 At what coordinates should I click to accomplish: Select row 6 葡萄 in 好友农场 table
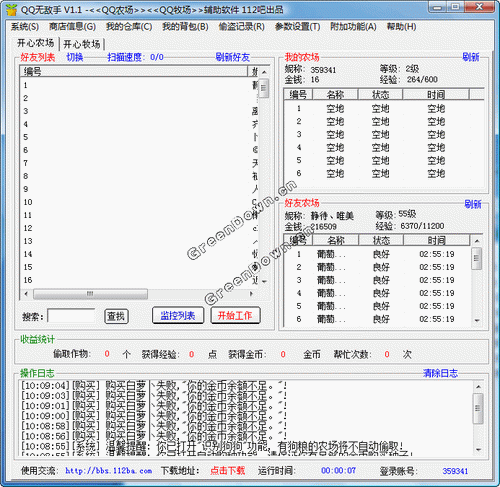click(x=378, y=319)
